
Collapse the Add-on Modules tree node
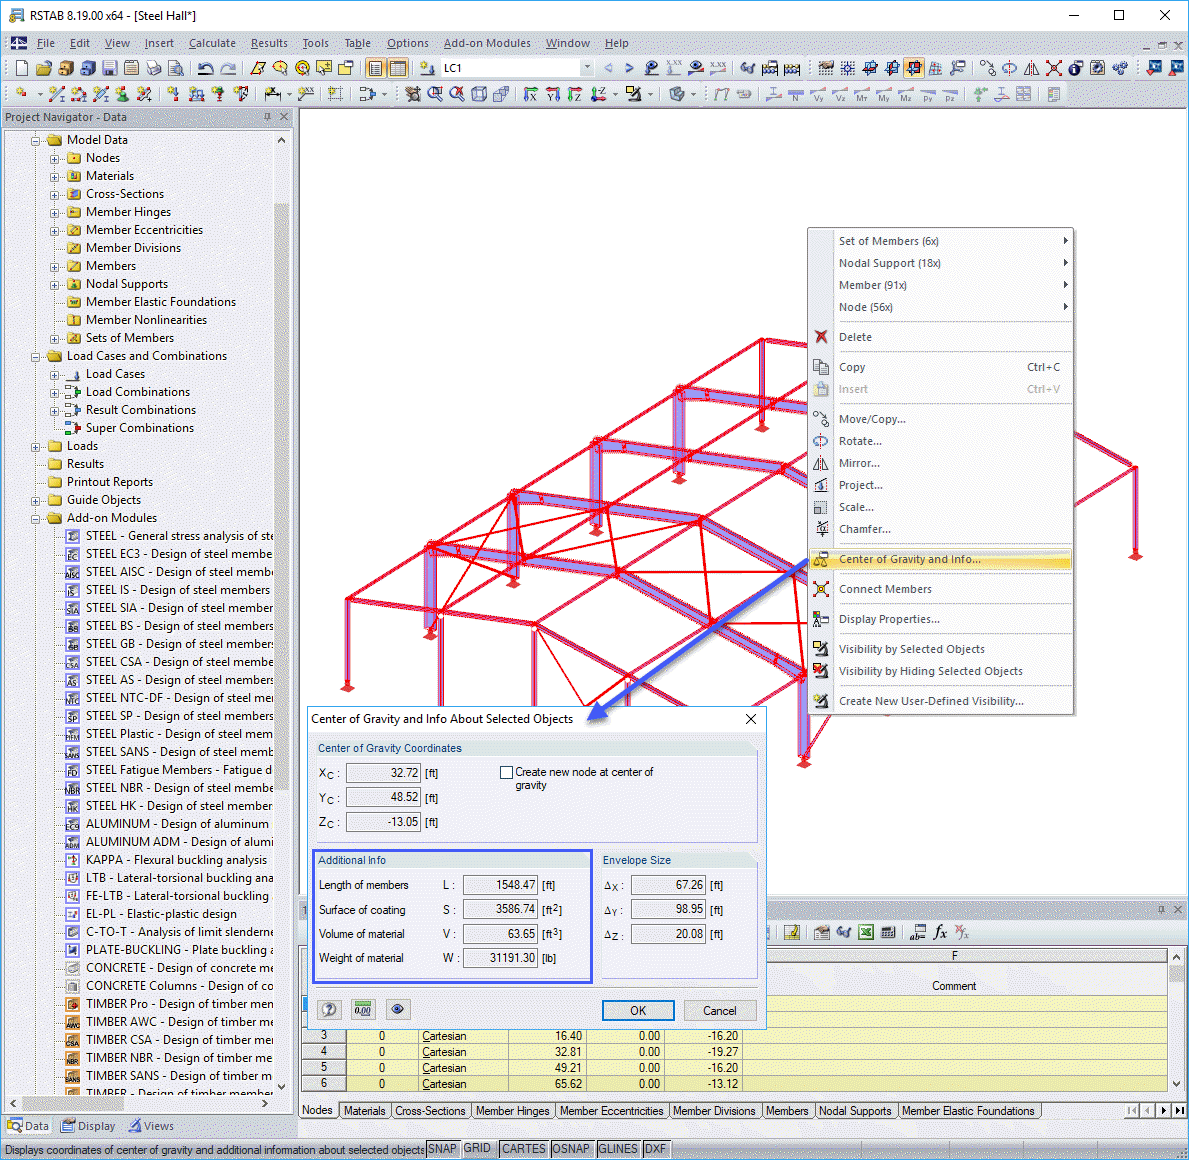coord(36,519)
